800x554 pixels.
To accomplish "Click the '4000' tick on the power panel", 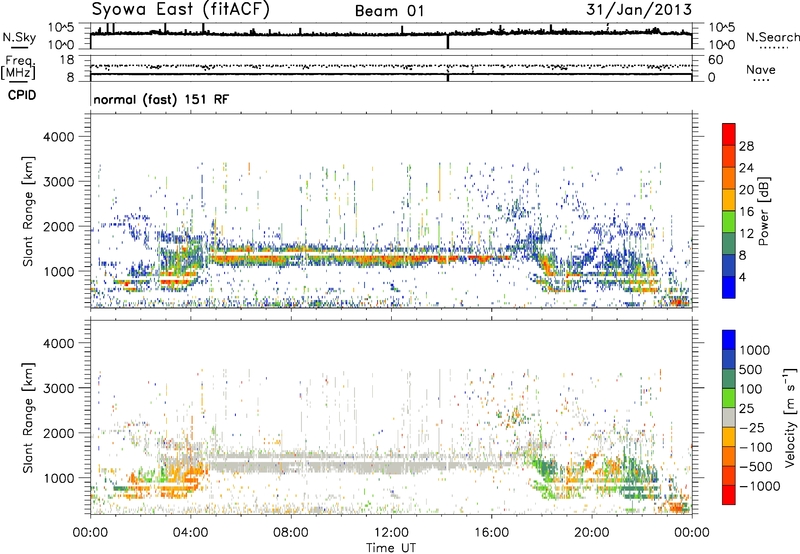I will pyautogui.click(x=58, y=137).
